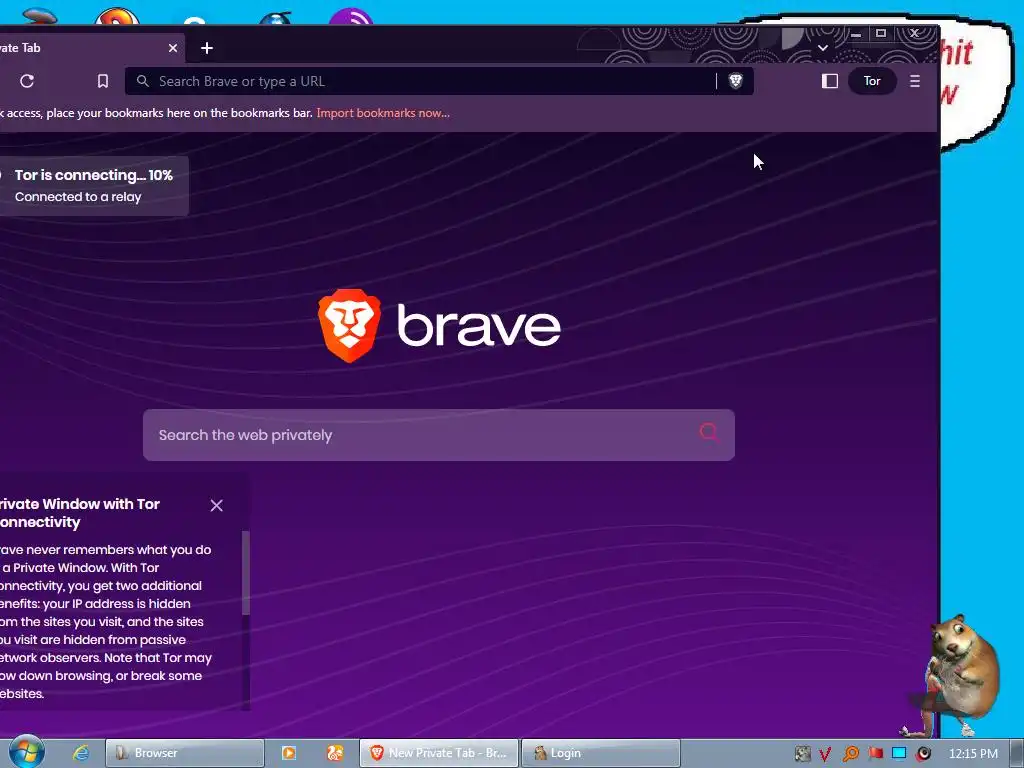This screenshot has height=768, width=1024.
Task: Click Import bookmarks now link
Action: (383, 113)
